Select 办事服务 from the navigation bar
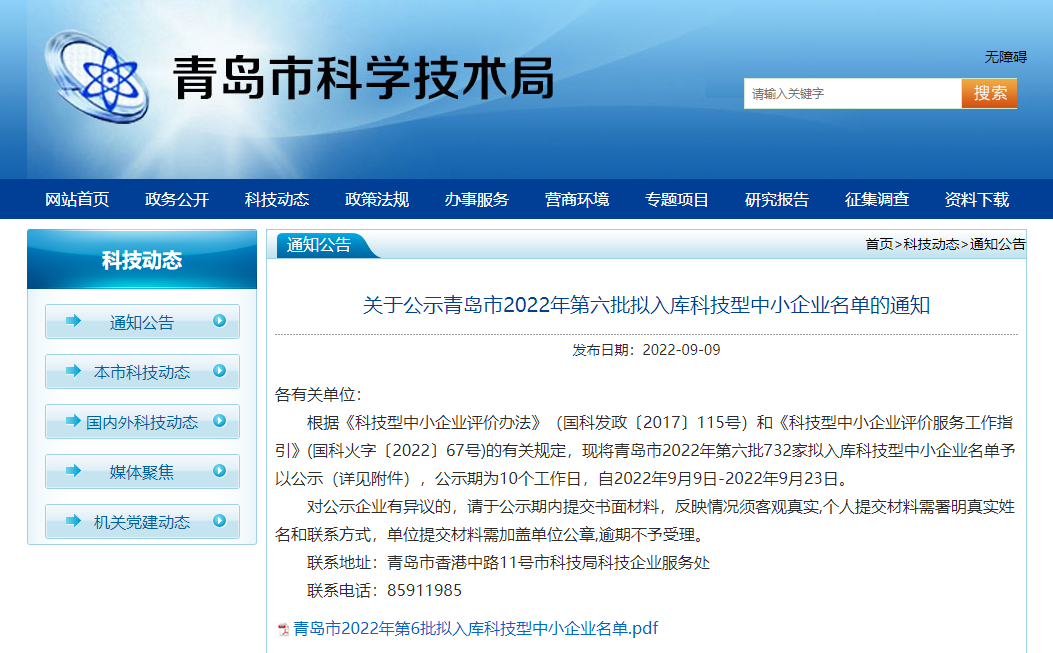The width and height of the screenshot is (1053, 653). [x=477, y=199]
